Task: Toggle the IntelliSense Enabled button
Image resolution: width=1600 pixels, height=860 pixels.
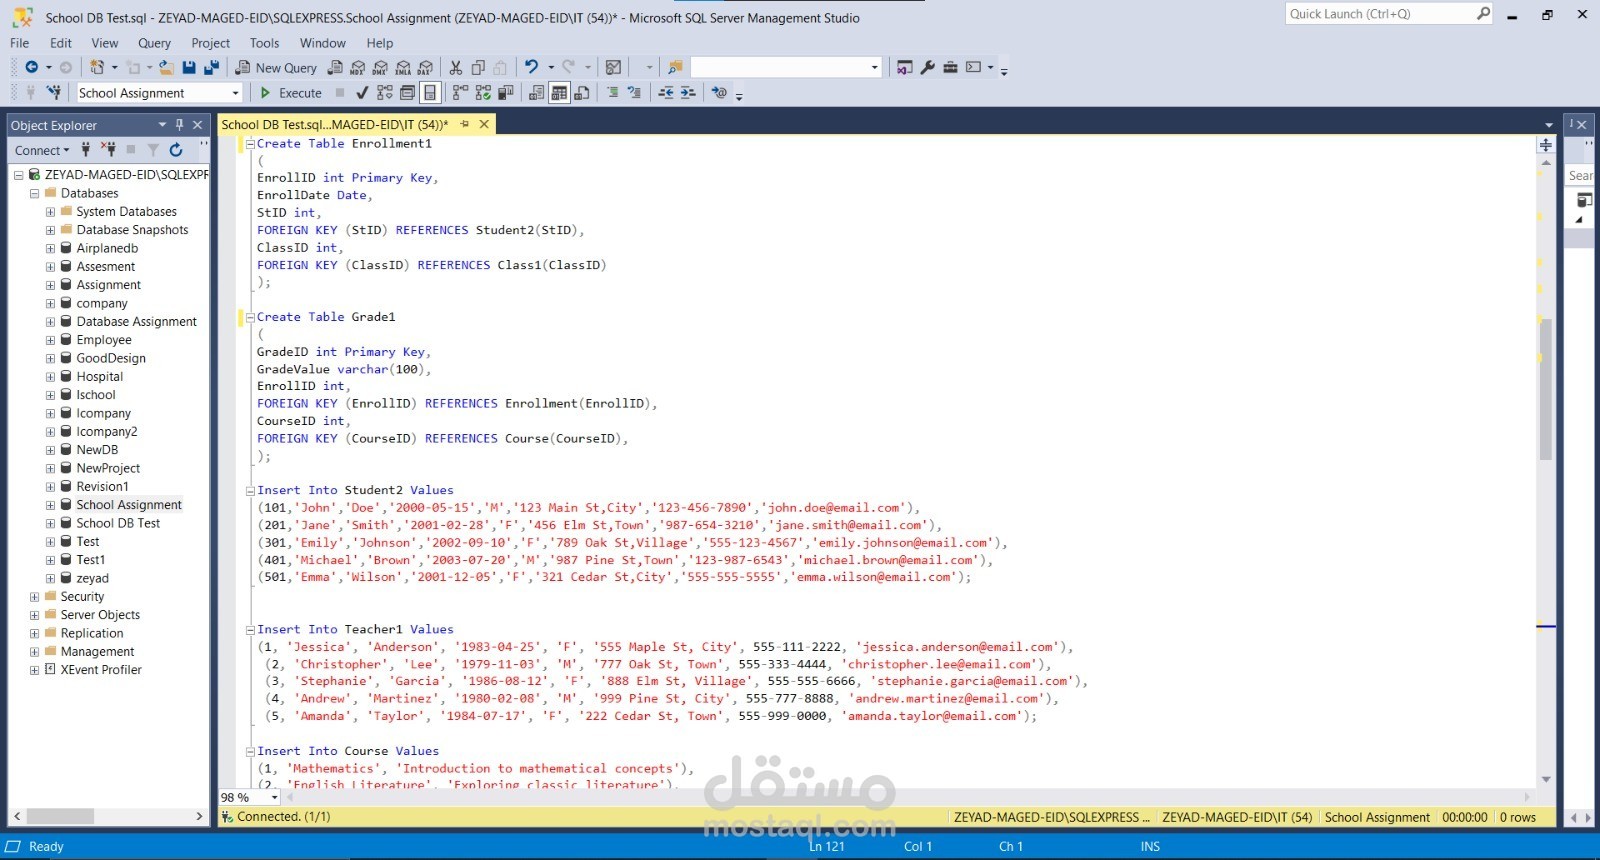Action: pos(430,93)
